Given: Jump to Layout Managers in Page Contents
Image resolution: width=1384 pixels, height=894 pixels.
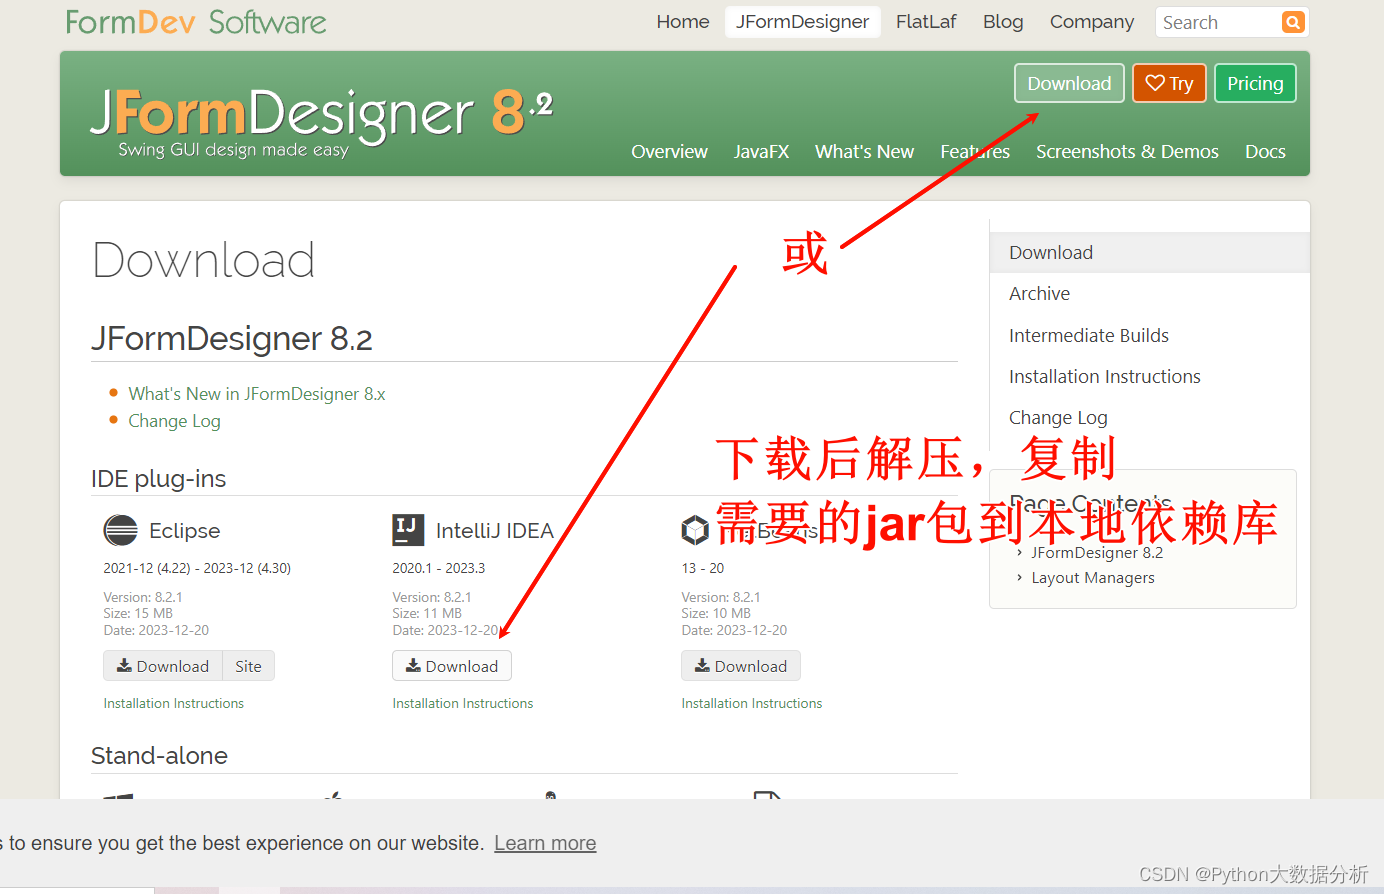Looking at the screenshot, I should coord(1093,577).
